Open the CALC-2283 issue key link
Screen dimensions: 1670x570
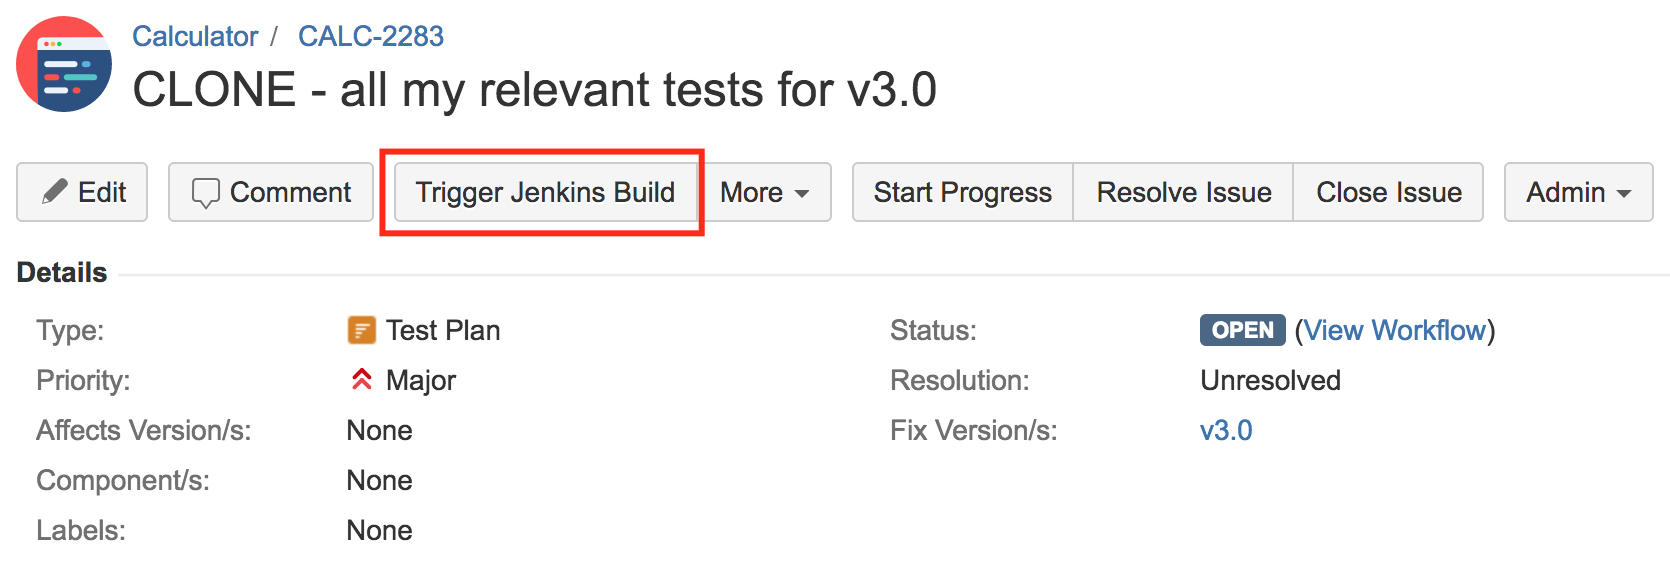[x=371, y=36]
